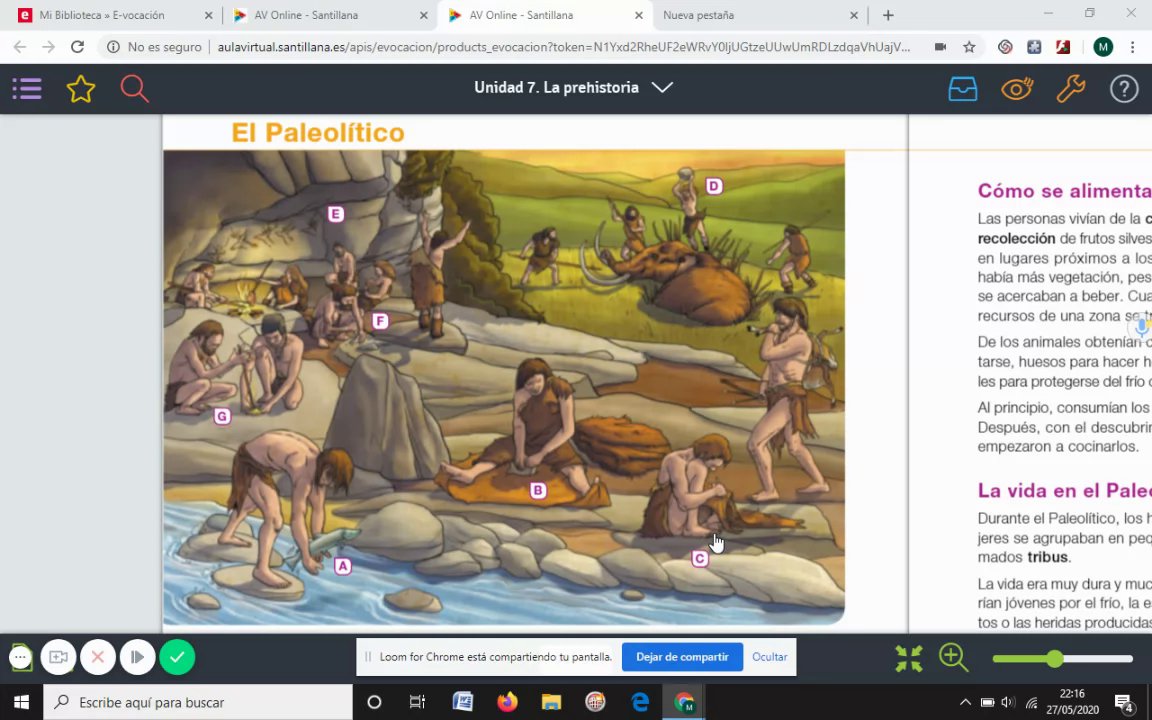Click label D above the mammoth hunters
Screen dimensions: 1152x720
tap(713, 186)
